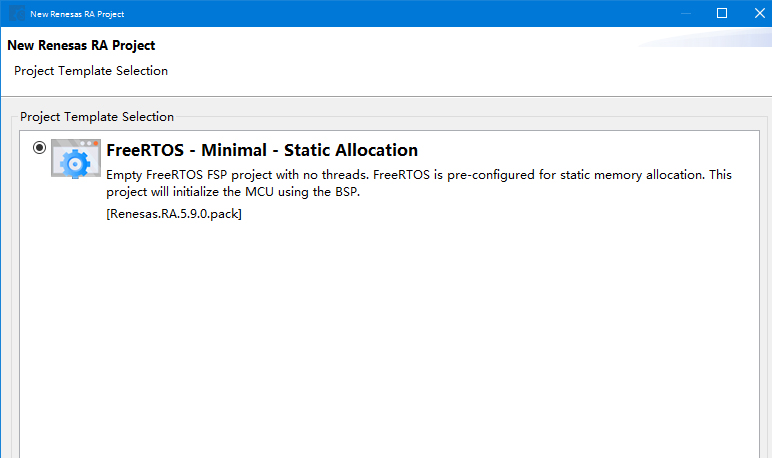
Task: Click the blank area below the FreeRTOS template
Action: 390,340
